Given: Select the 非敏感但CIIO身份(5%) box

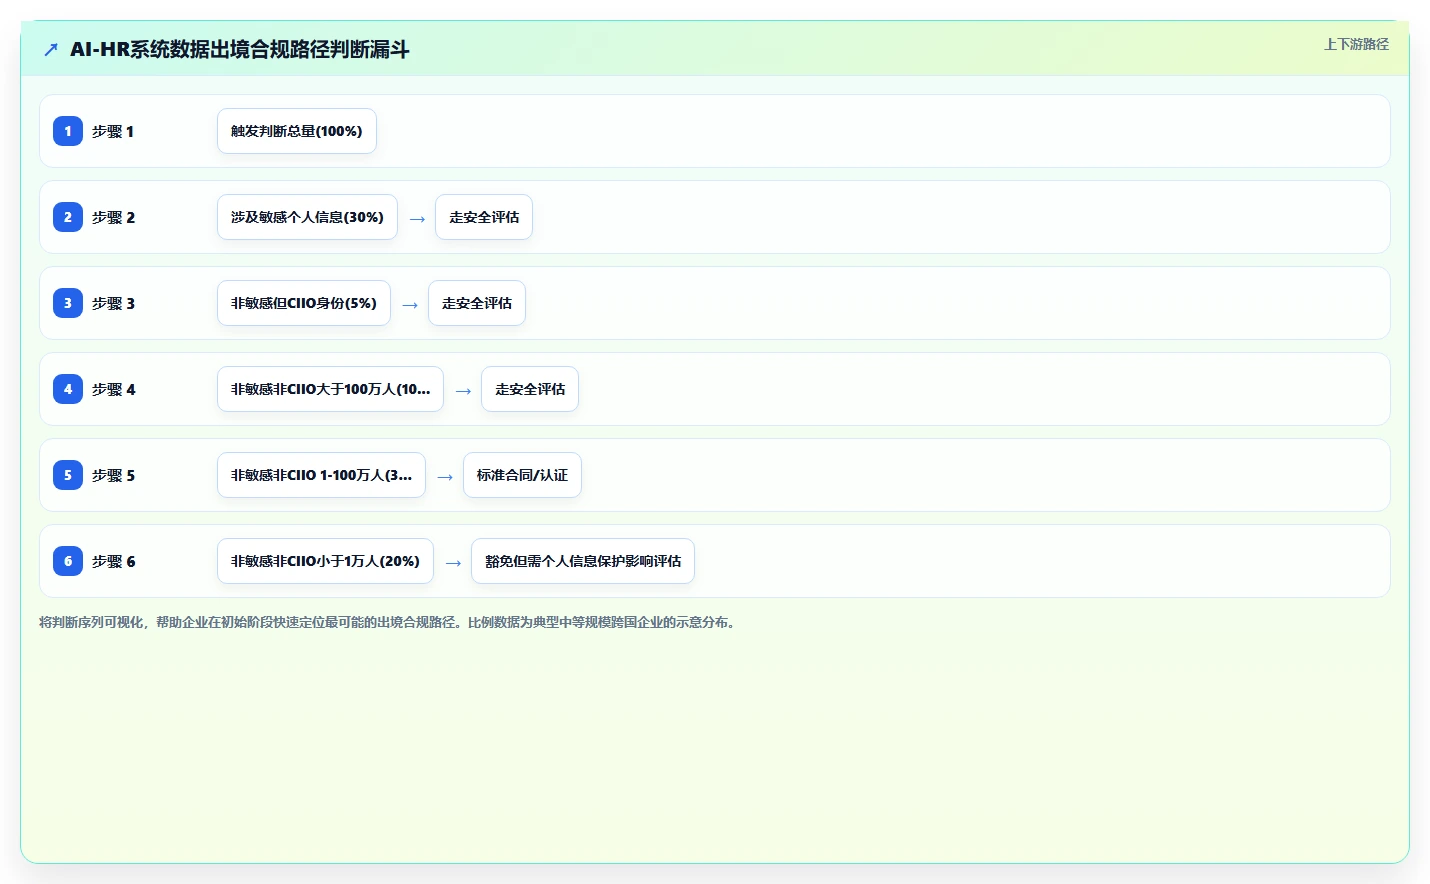Looking at the screenshot, I should [x=304, y=303].
